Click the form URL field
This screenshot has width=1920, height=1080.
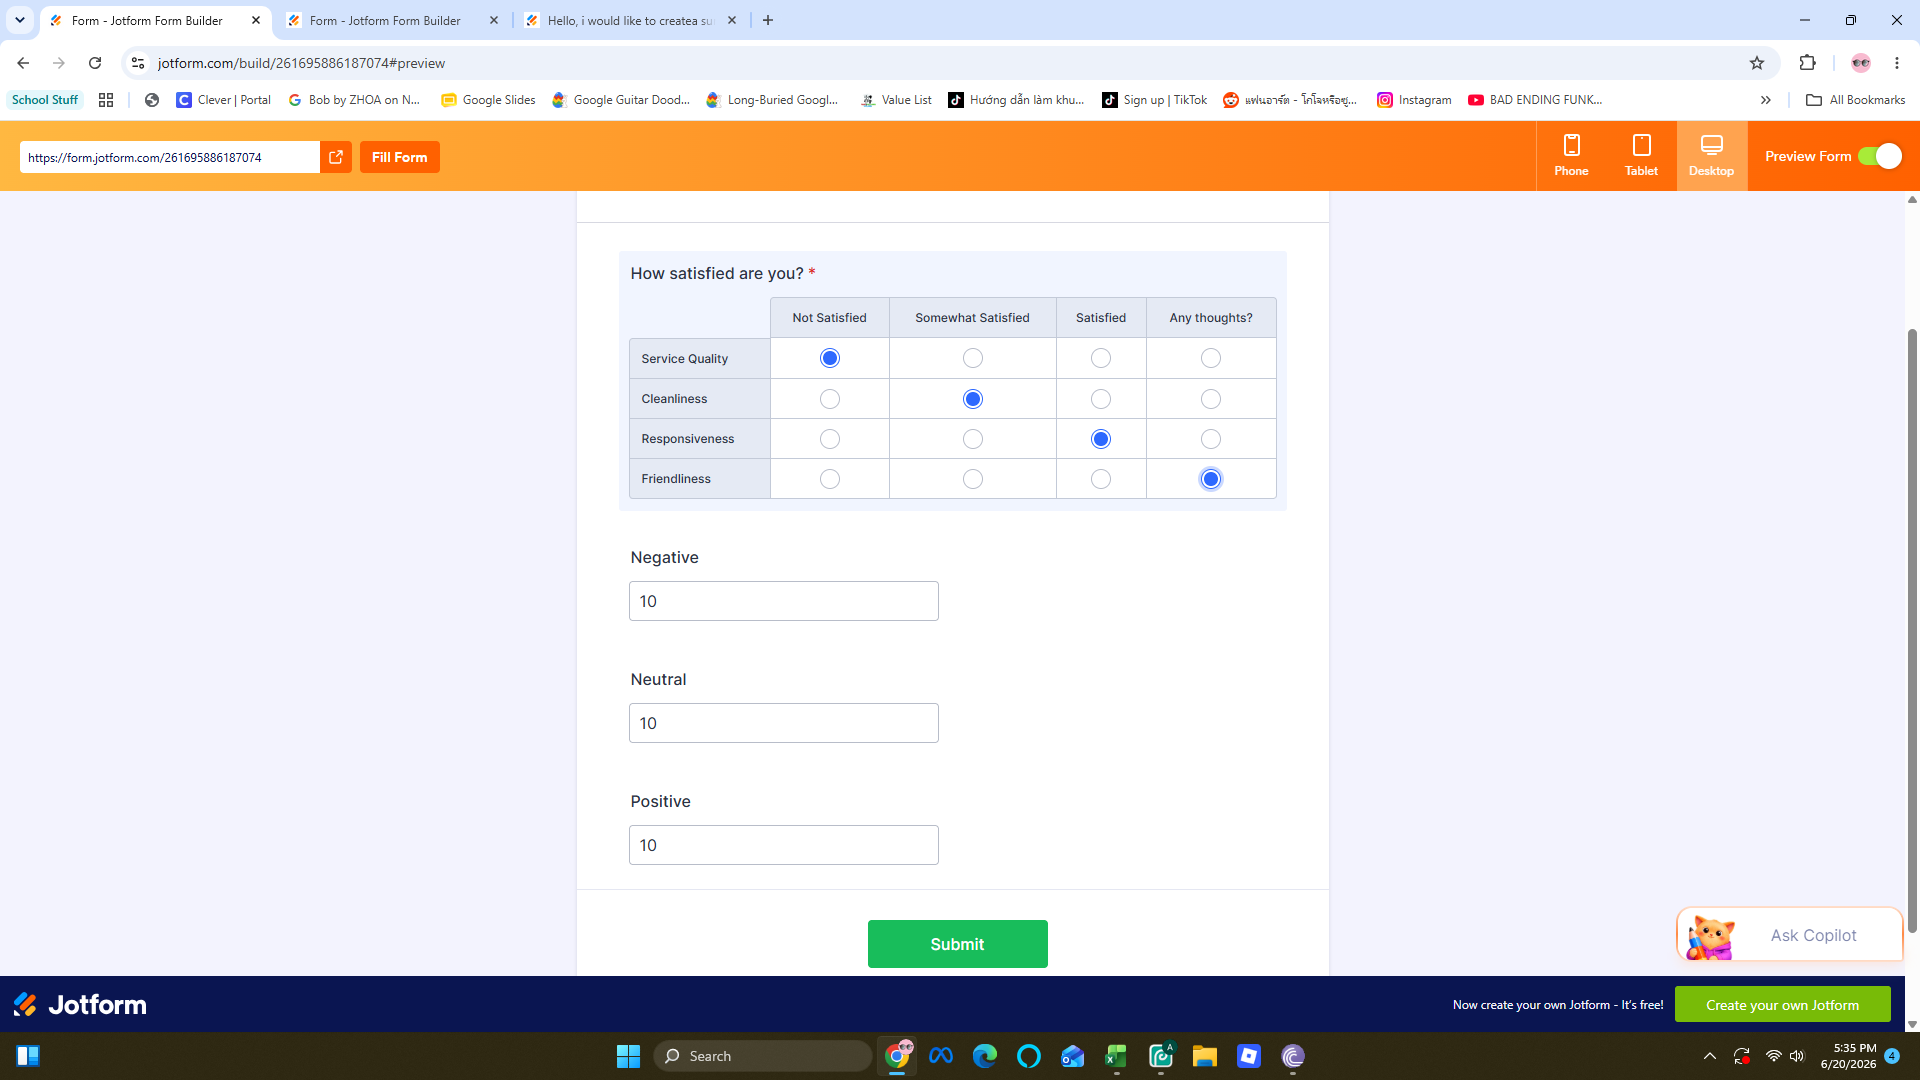click(170, 157)
